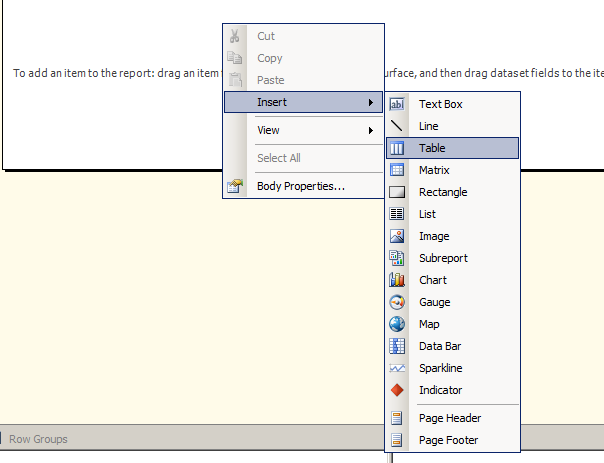Expand the View submenu arrow
The height and width of the screenshot is (463, 604).
point(371,131)
